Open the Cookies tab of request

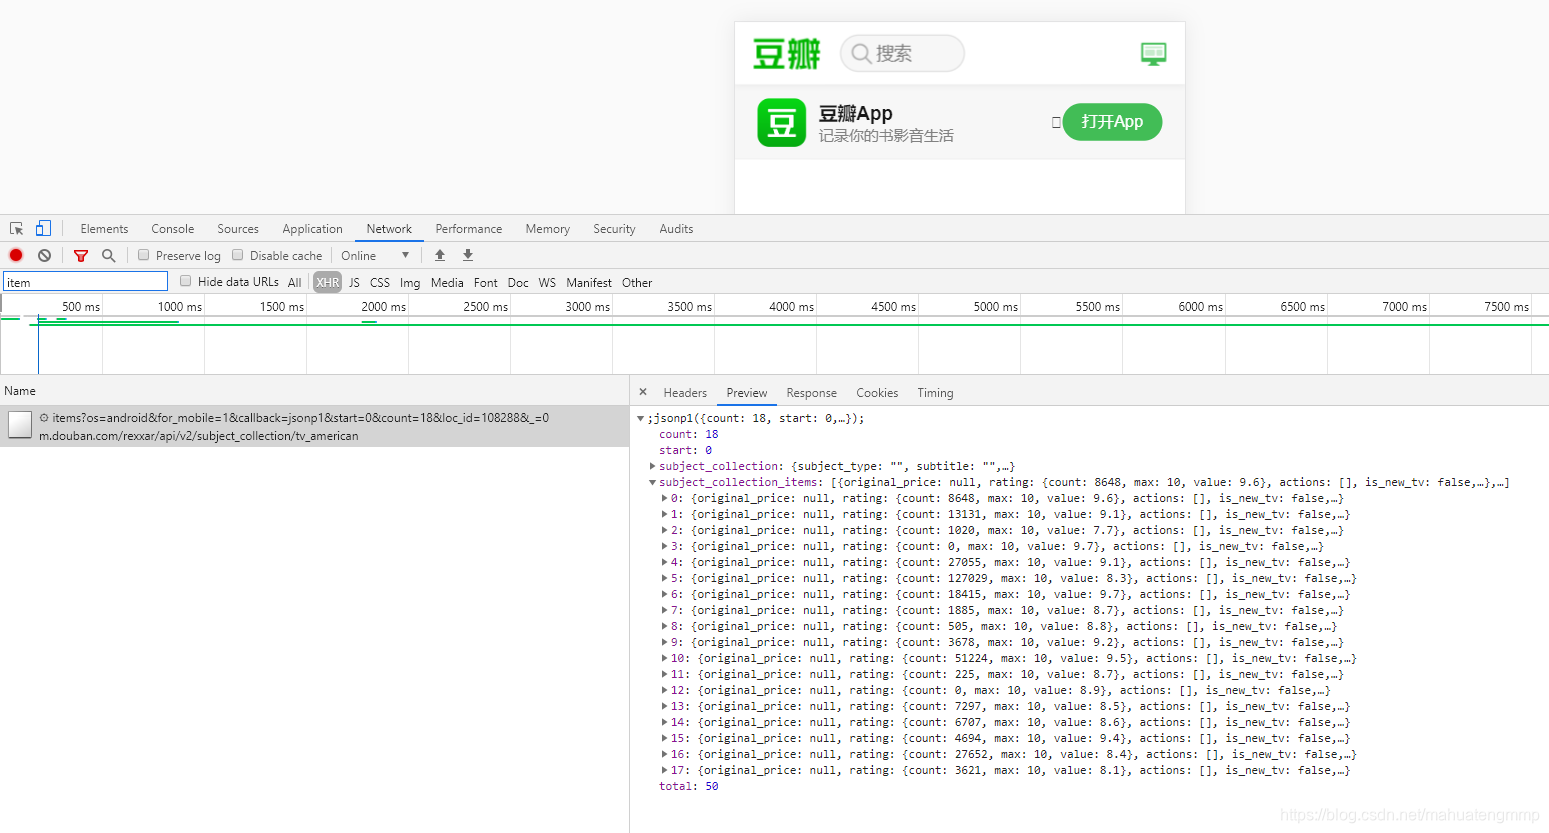[x=877, y=393]
